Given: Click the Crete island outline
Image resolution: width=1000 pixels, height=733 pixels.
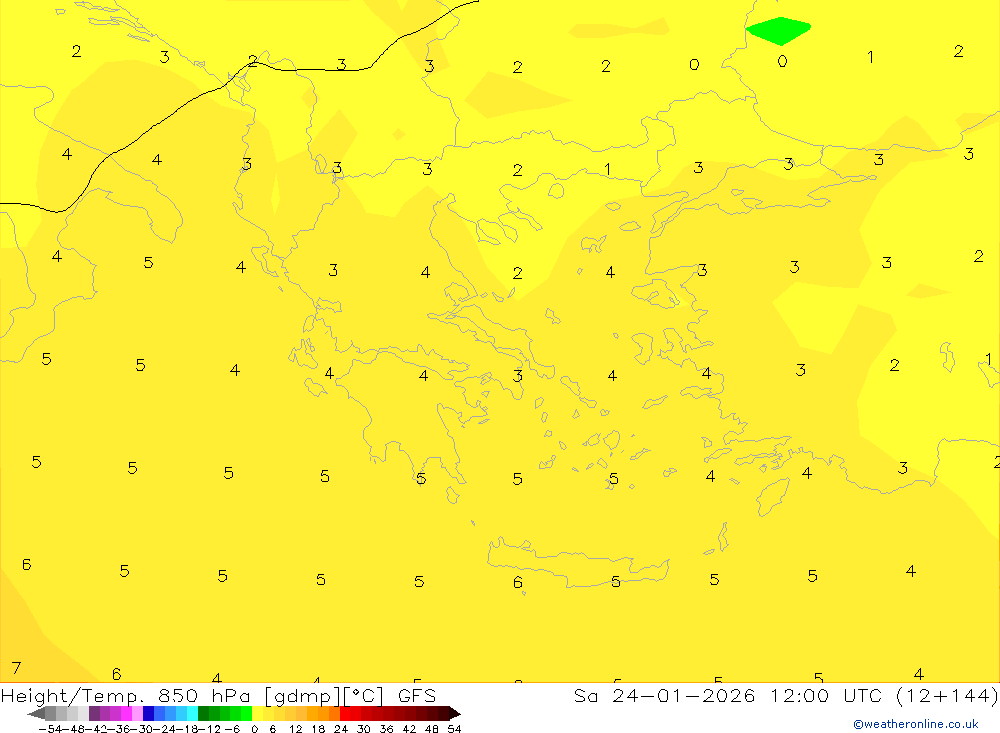Looking at the screenshot, I should 578,563.
